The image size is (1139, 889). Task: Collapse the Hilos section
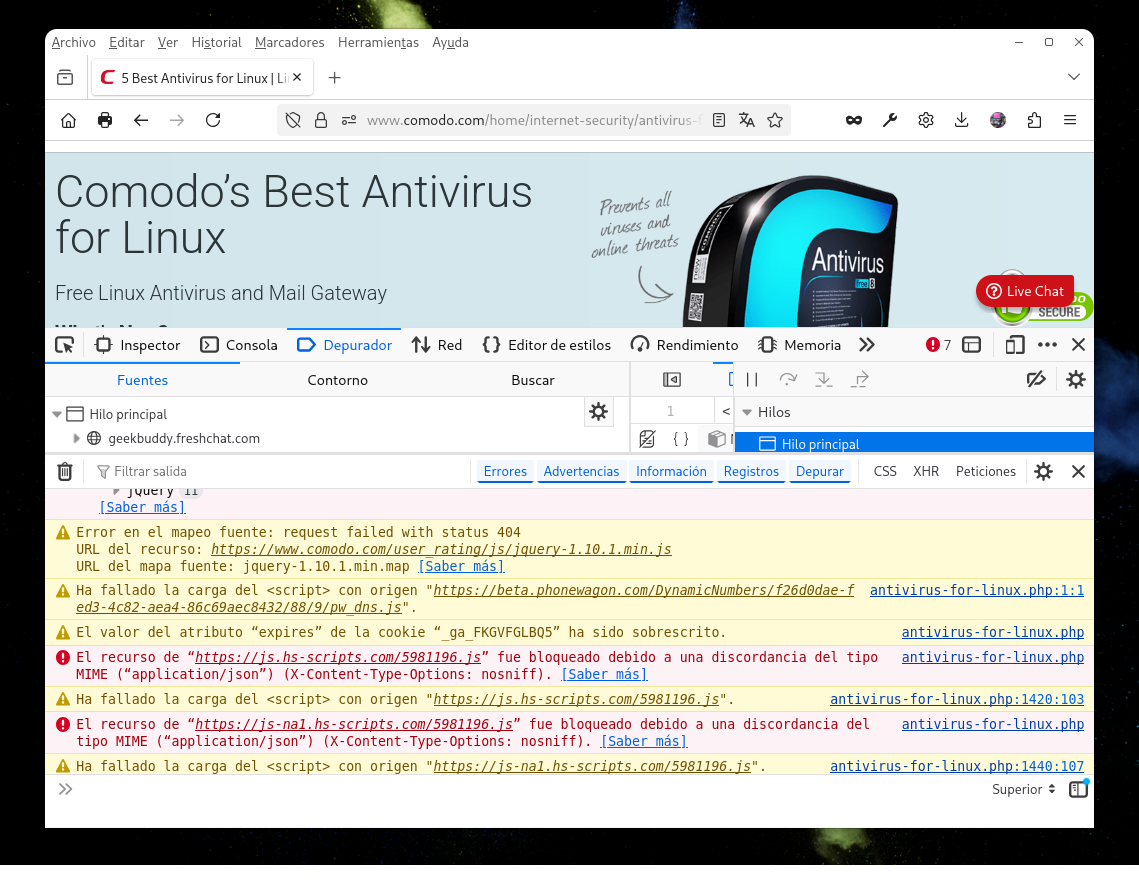747,412
